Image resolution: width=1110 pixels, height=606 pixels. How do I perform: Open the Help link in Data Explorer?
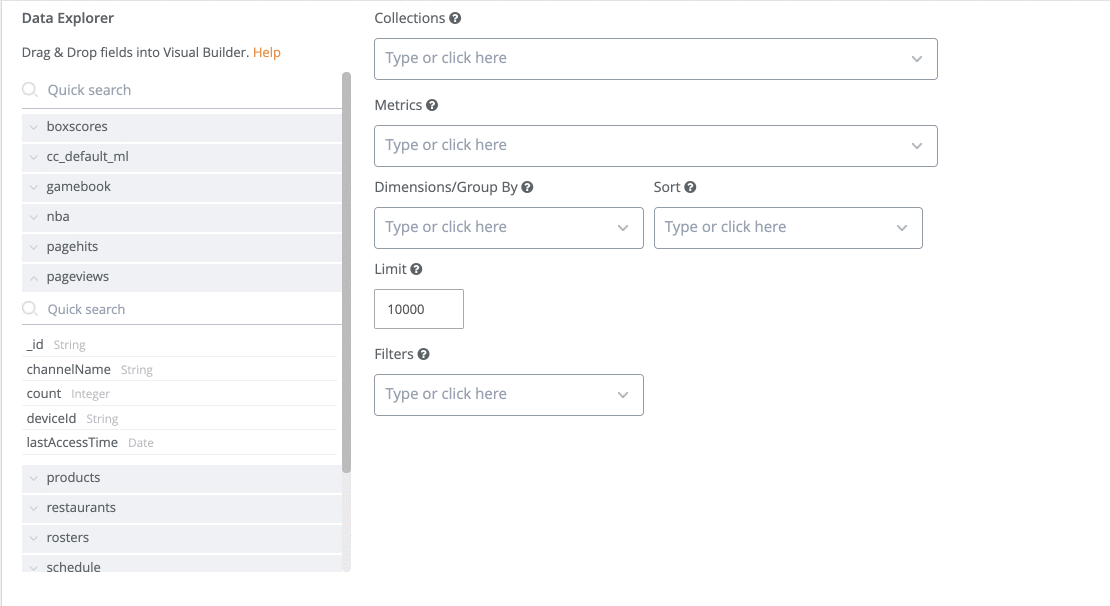[x=266, y=52]
